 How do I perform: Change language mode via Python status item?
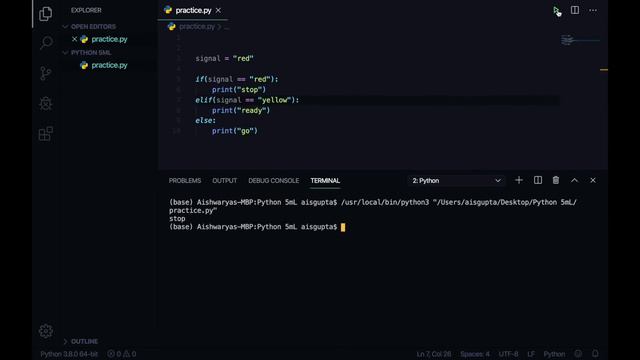554,354
